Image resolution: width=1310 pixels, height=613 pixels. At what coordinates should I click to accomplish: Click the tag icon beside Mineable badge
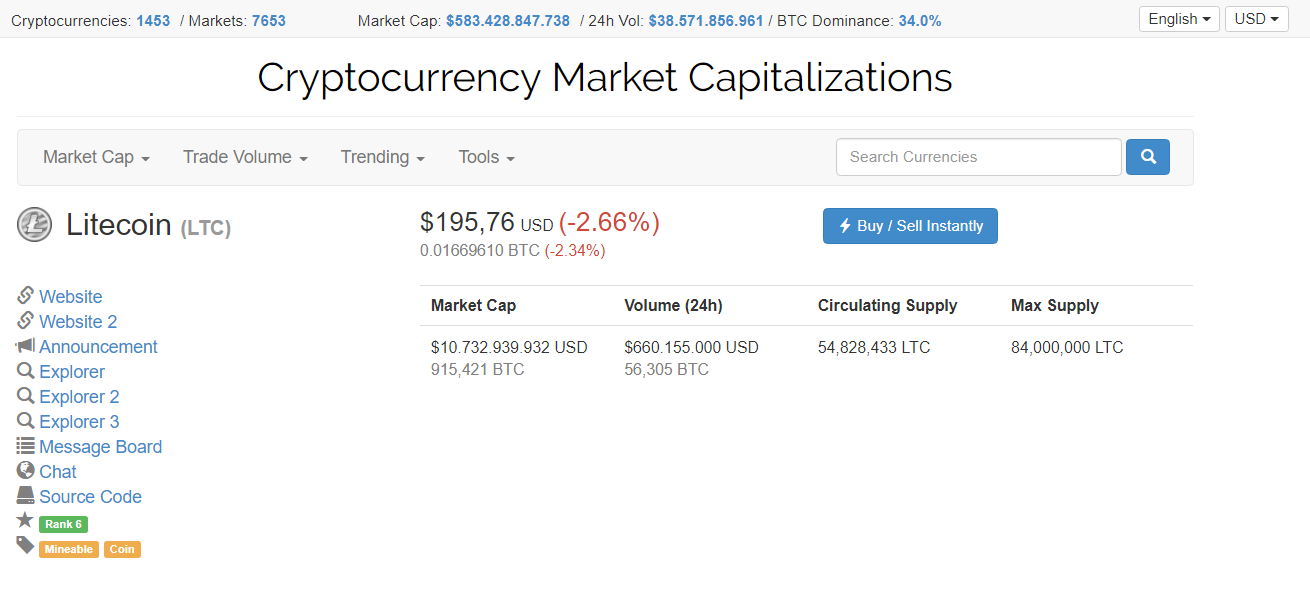25,545
